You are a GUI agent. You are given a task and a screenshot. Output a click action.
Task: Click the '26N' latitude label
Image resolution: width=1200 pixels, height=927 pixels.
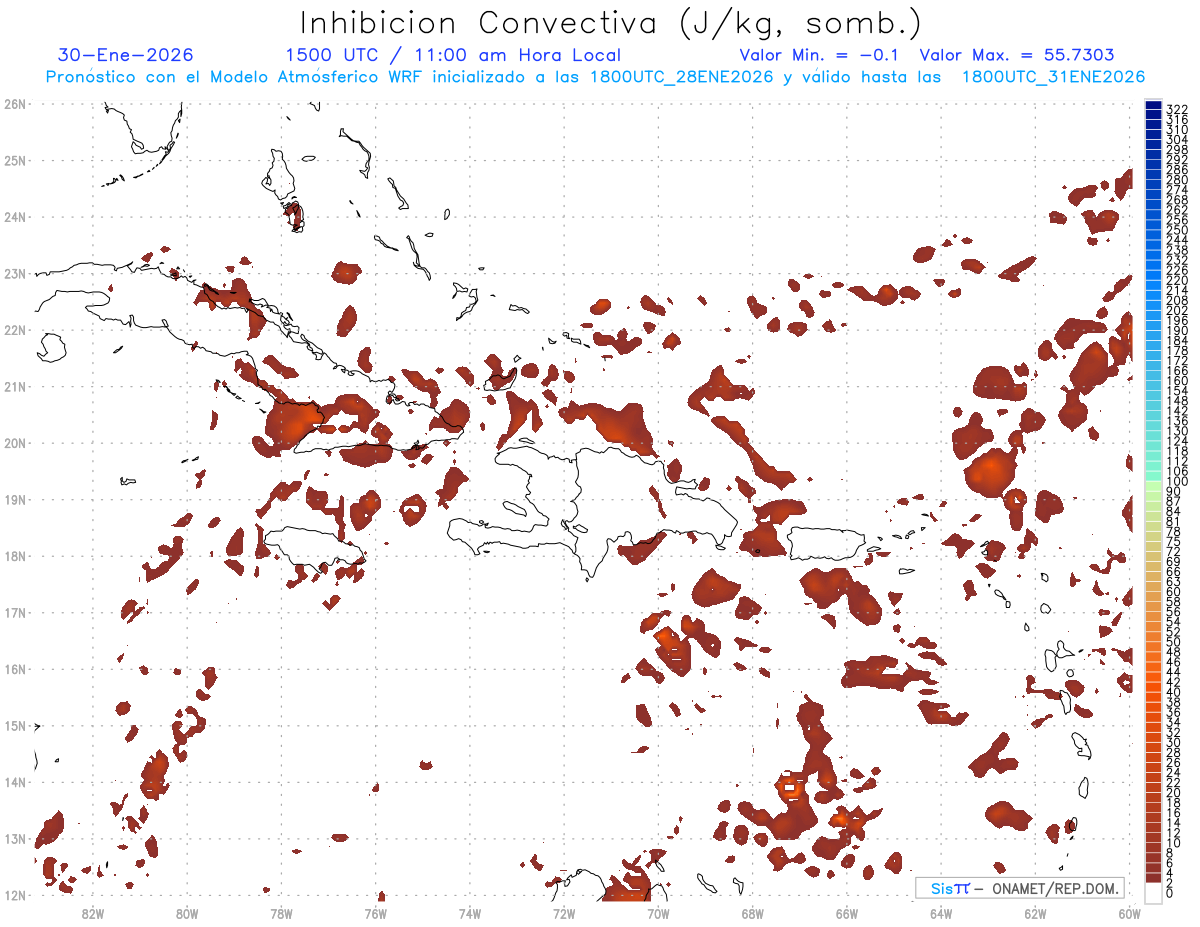[x=15, y=104]
